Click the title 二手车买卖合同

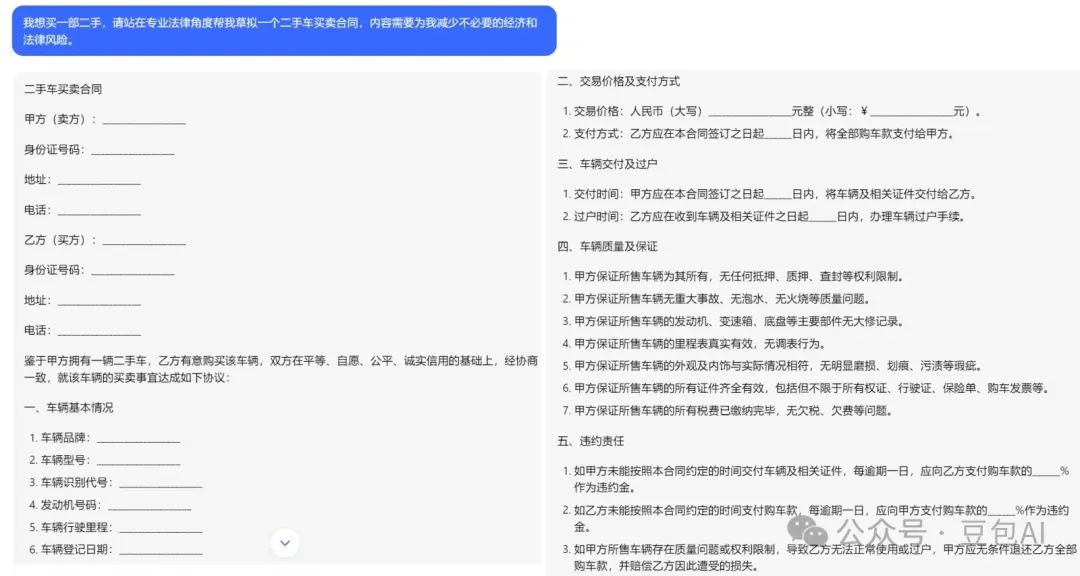point(63,89)
